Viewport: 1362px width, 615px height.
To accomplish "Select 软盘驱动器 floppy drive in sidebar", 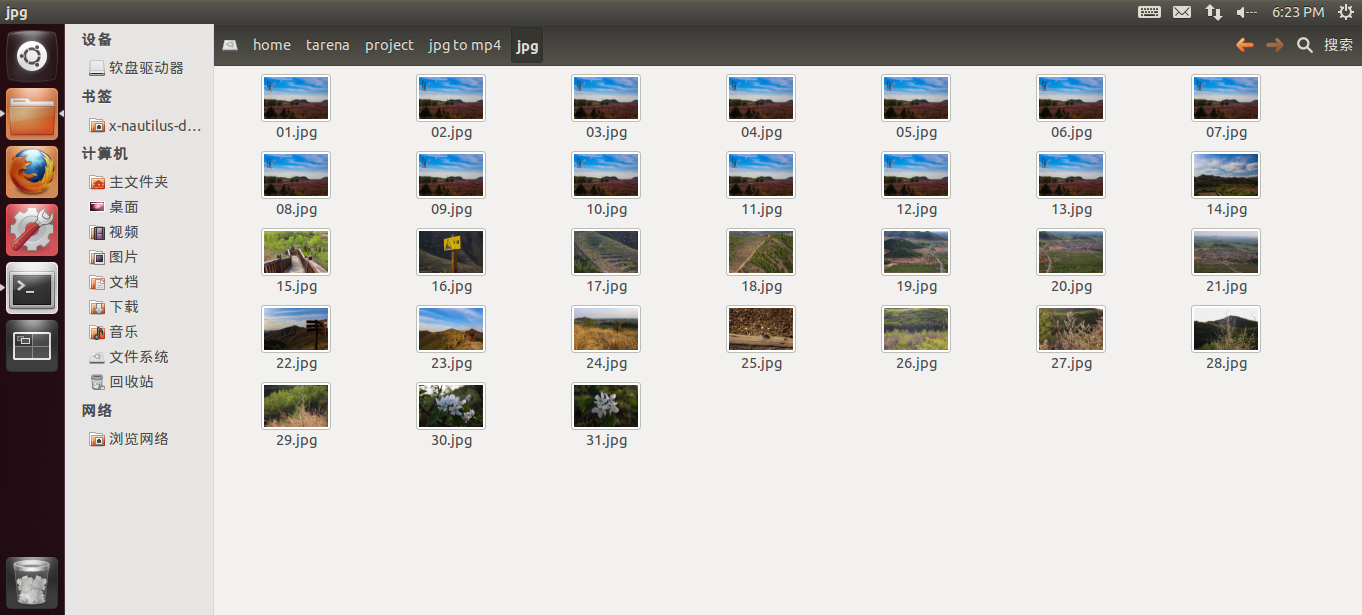I will (136, 68).
